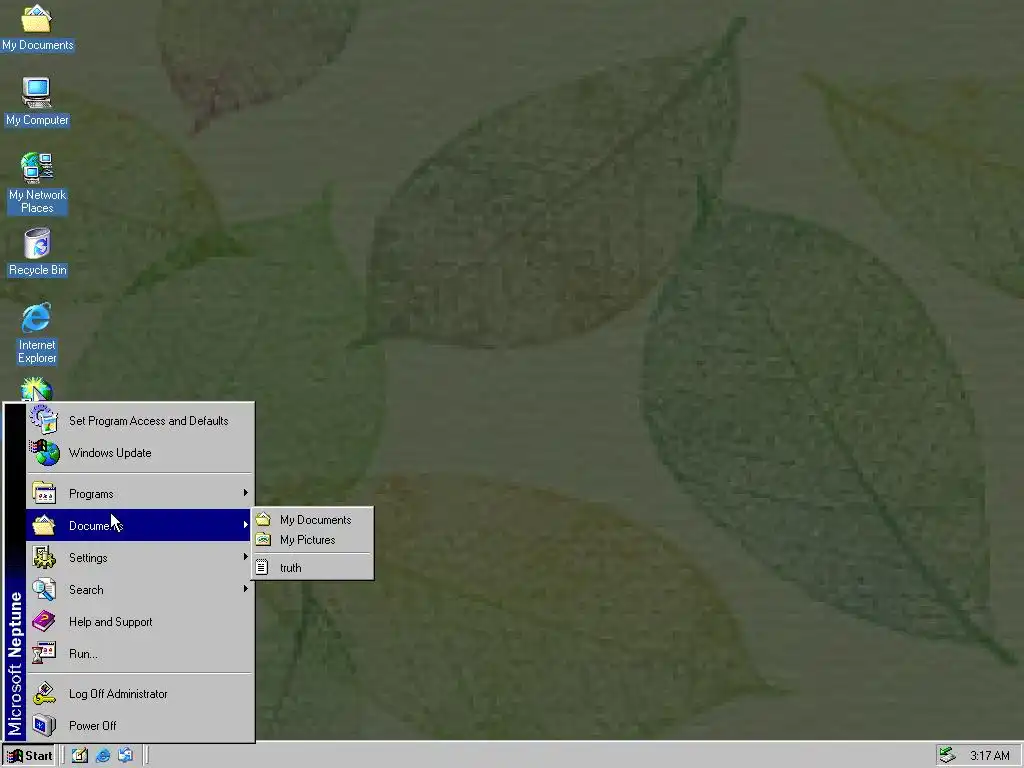This screenshot has width=1024, height=768.
Task: Expand the Search submenu arrow
Action: coord(246,588)
